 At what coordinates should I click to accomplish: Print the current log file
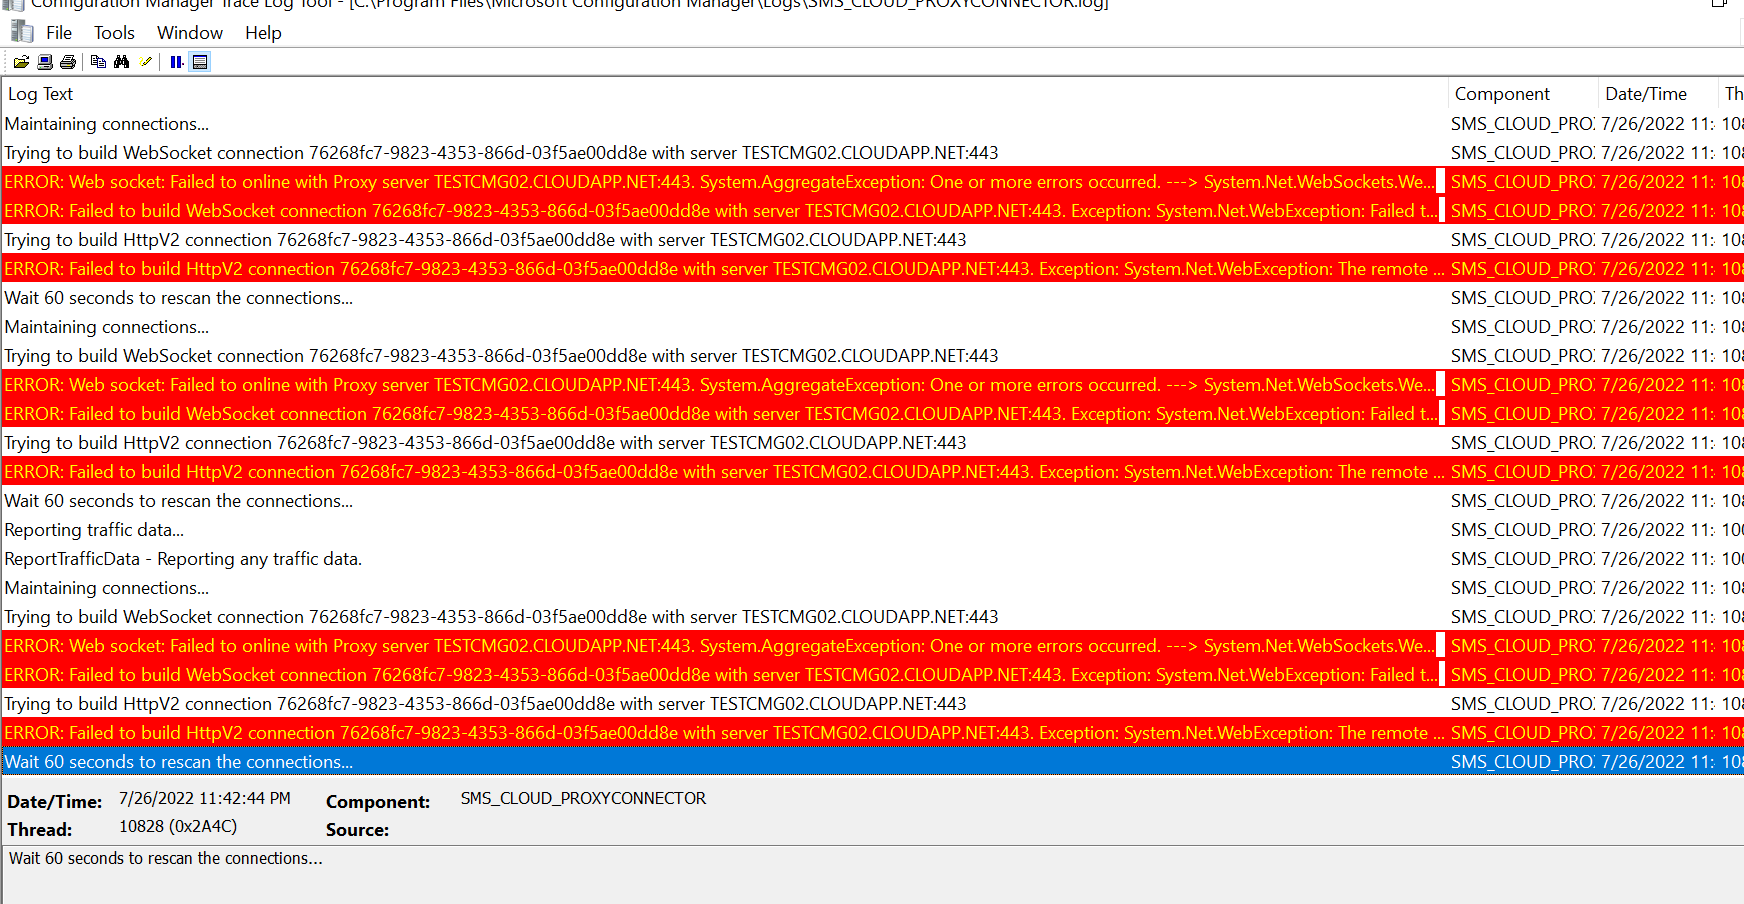click(x=68, y=61)
